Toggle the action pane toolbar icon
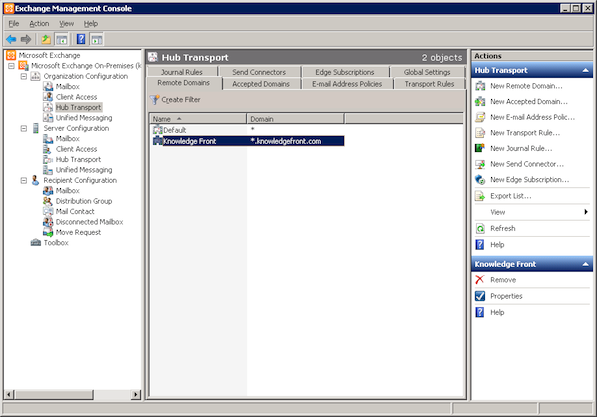 (96, 39)
